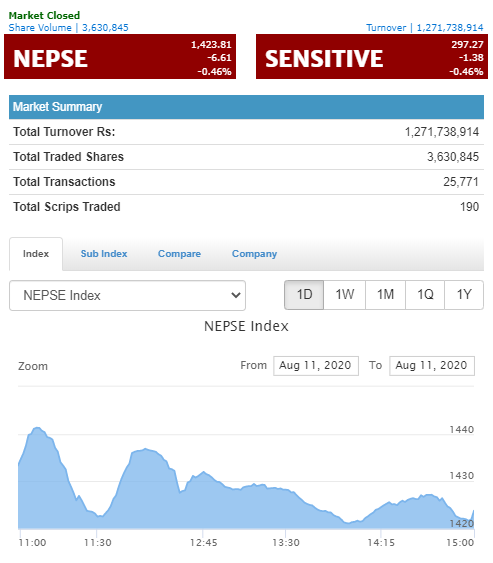Click the NEPSE index banner
The width and height of the screenshot is (493, 563).
click(120, 57)
